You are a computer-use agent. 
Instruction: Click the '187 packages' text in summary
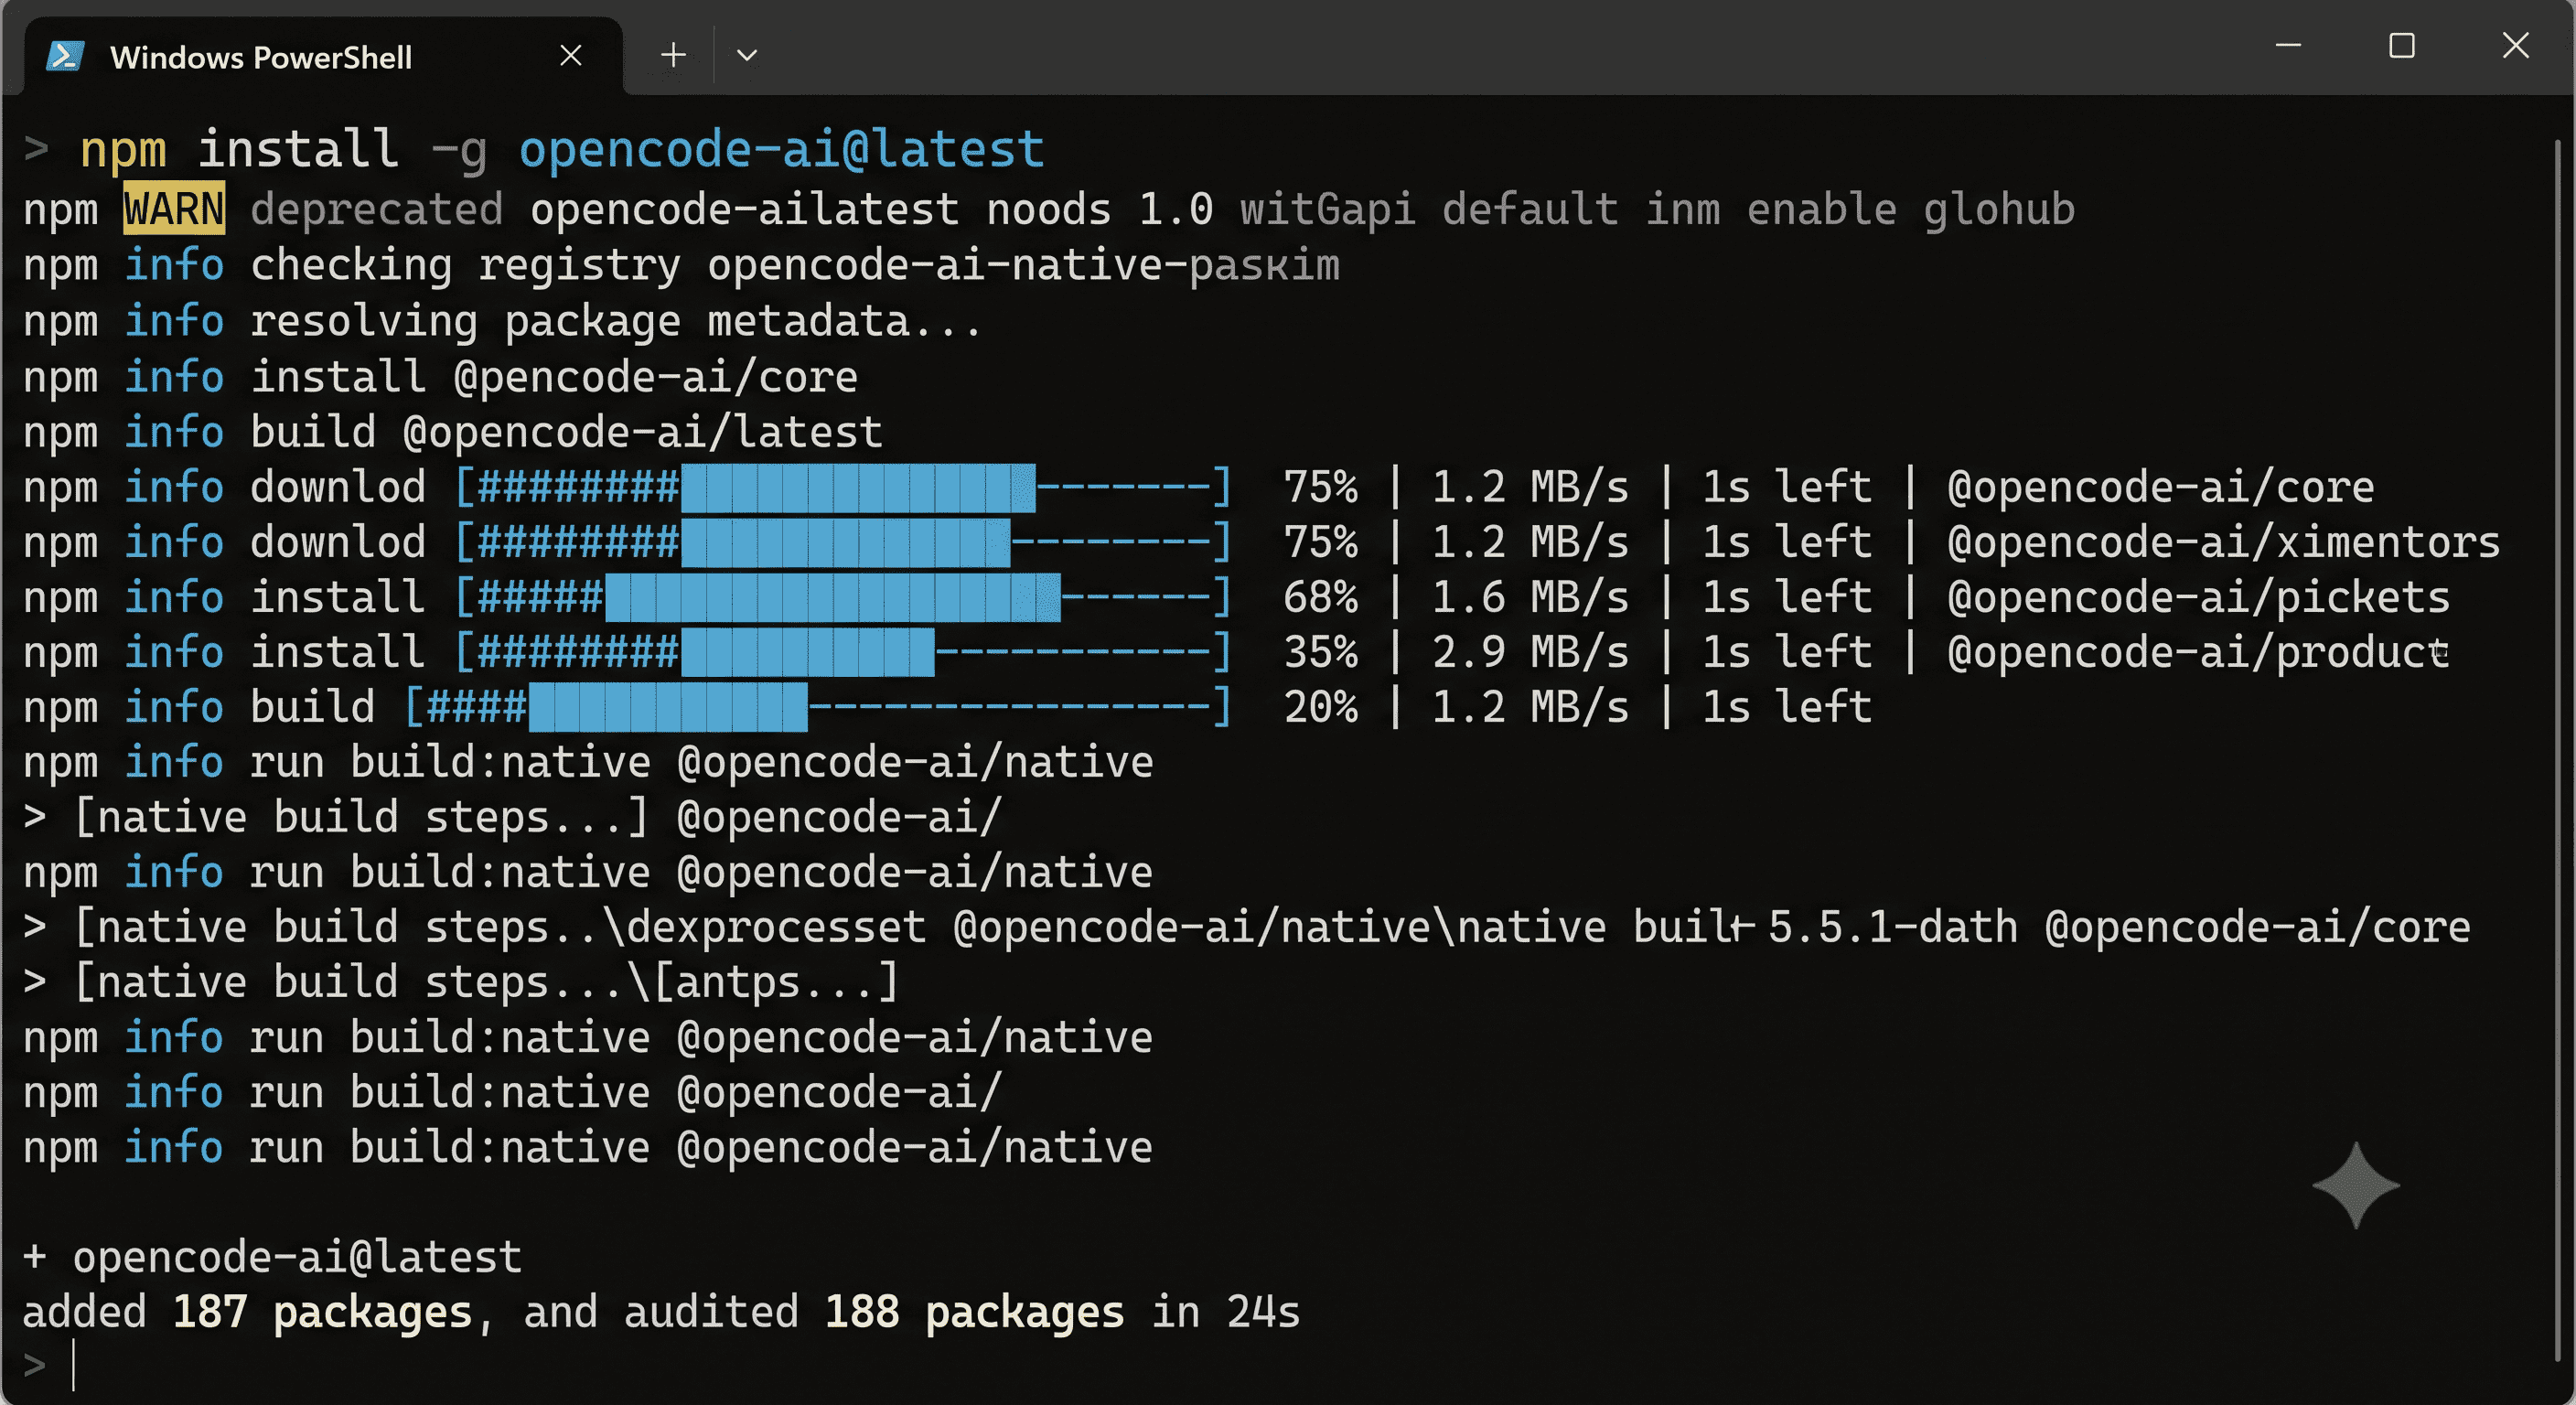[x=322, y=1312]
